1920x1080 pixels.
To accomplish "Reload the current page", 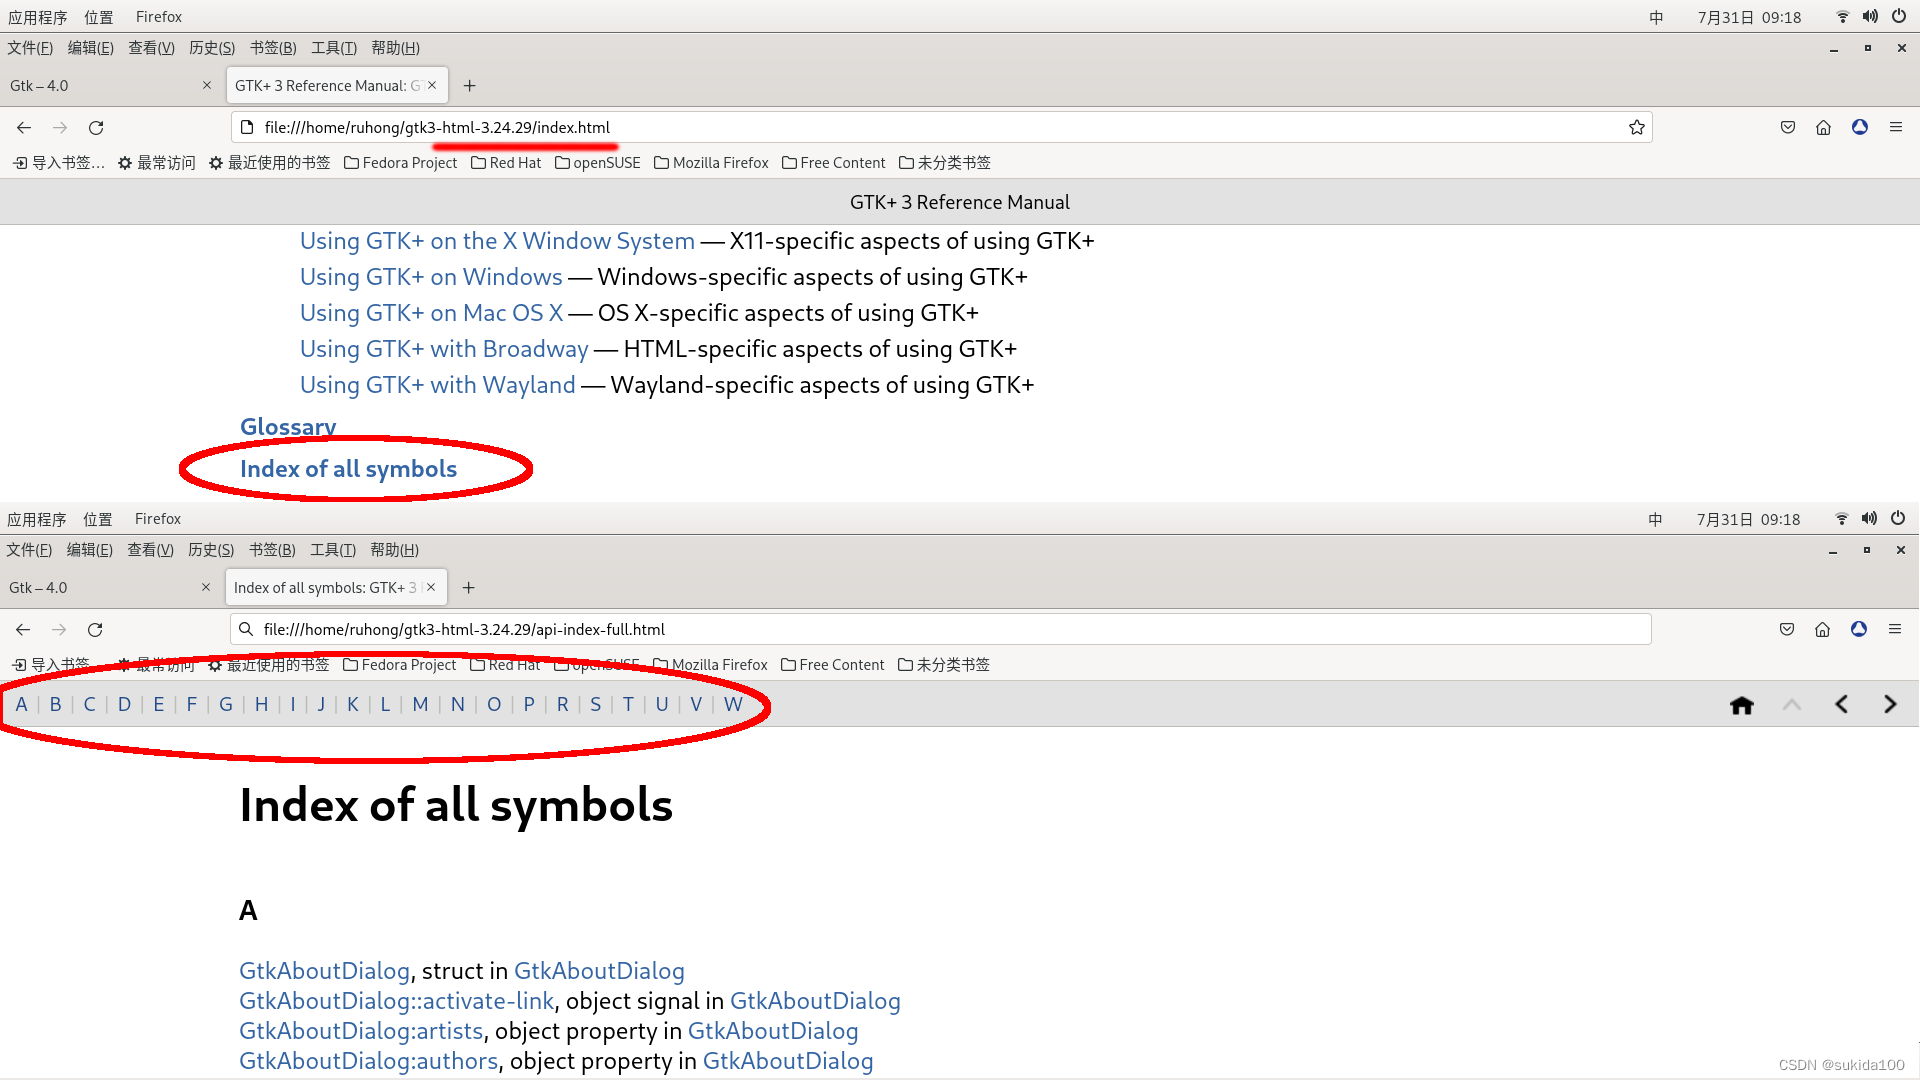I will (96, 127).
